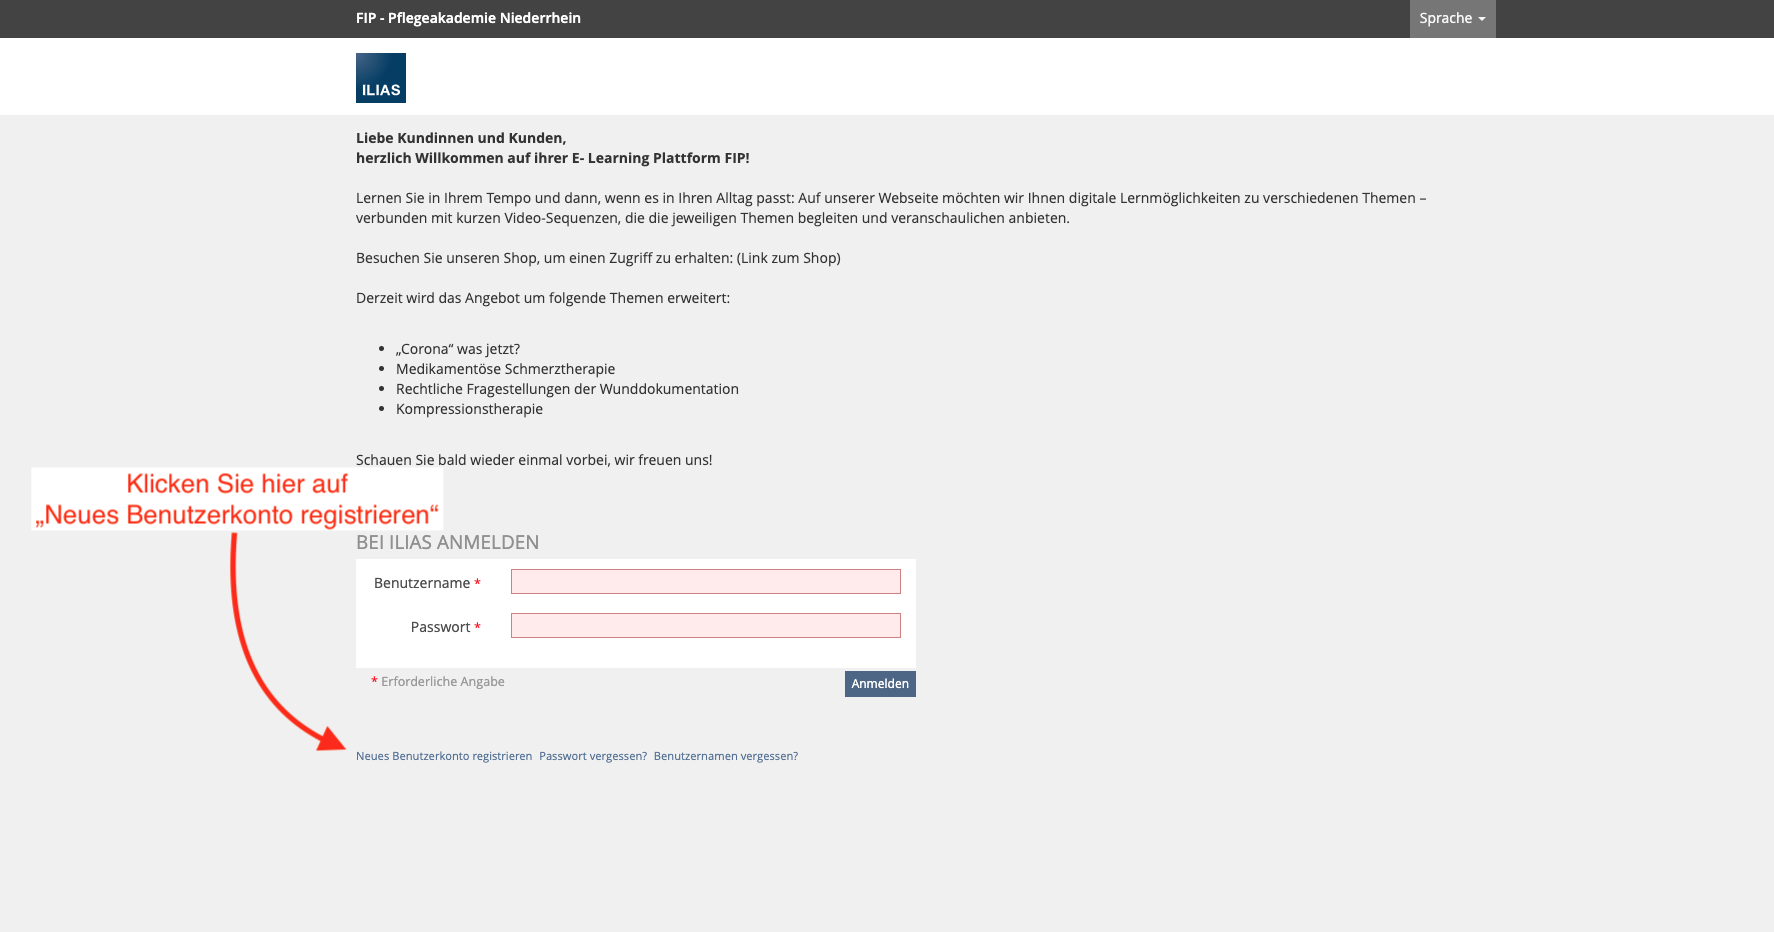1774x932 pixels.
Task: Click the BEI ILIAS ANMELDEN heading
Action: tap(447, 542)
